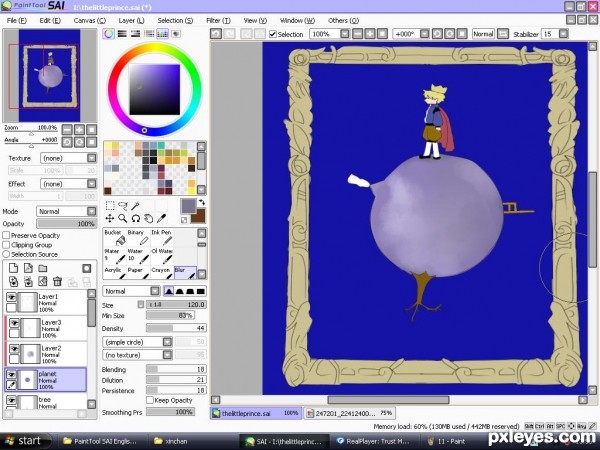
Task: Enable Keep Opacity checkbox
Action: point(150,400)
